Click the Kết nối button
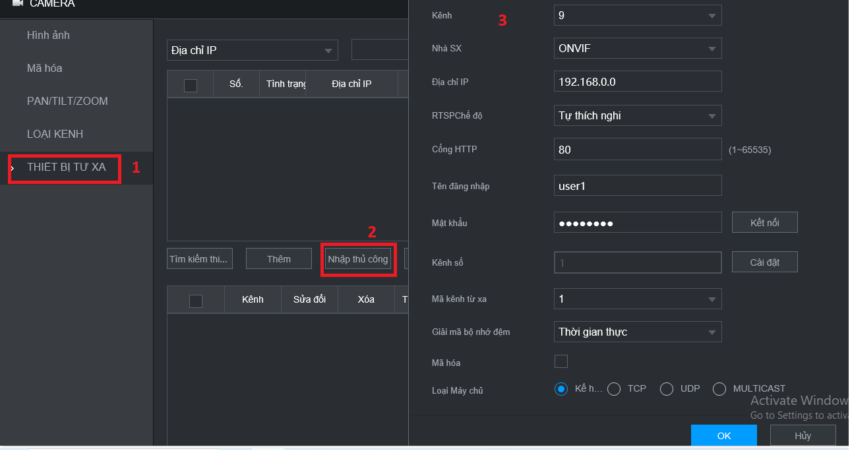The image size is (850, 451). tap(764, 223)
